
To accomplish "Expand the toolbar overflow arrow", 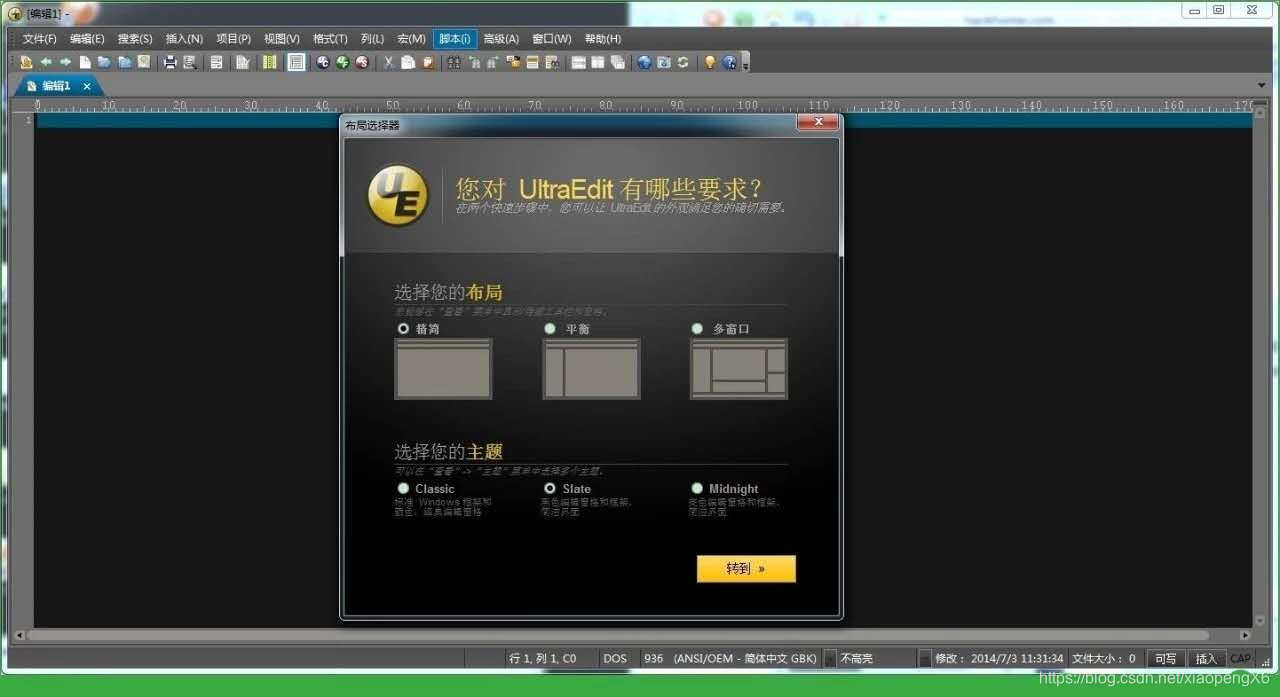I will [743, 66].
